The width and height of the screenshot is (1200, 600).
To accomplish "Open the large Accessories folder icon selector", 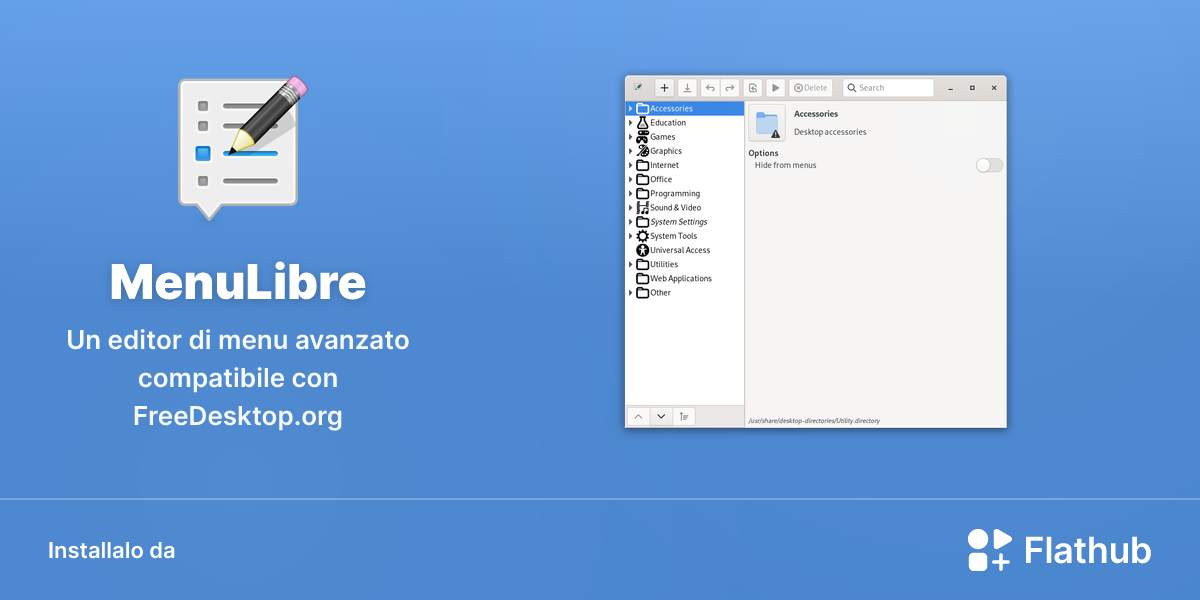I will point(767,123).
